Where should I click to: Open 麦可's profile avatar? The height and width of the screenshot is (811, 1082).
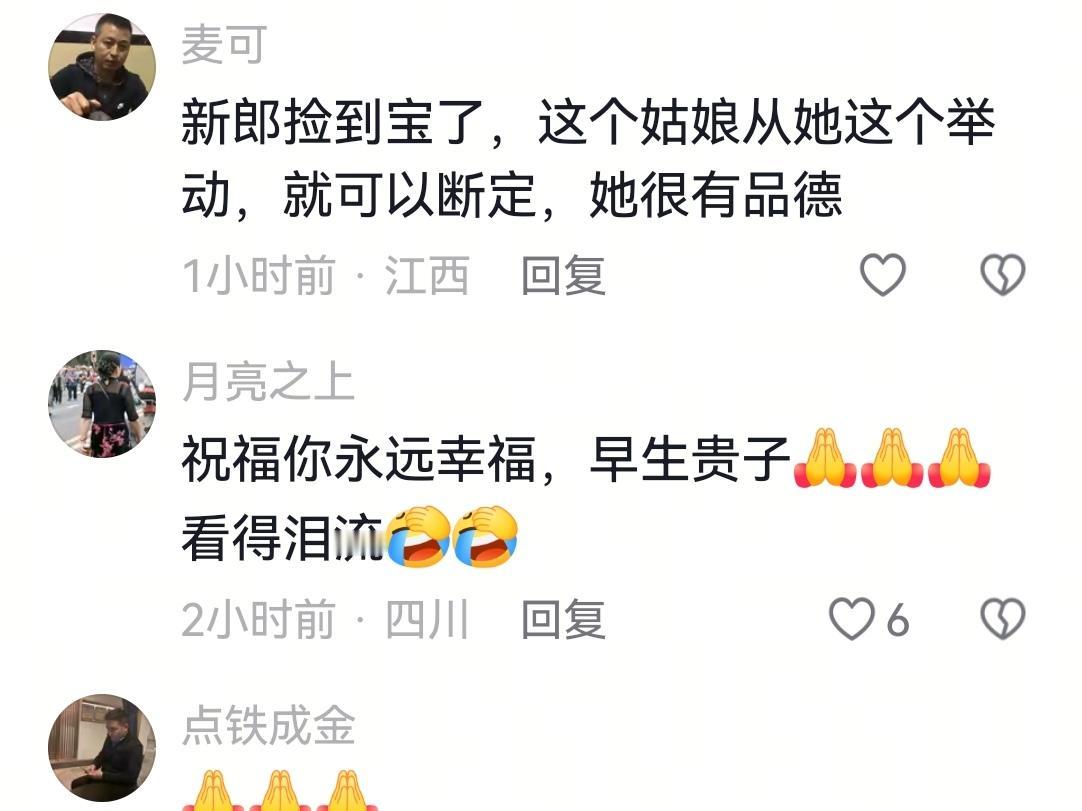(x=102, y=67)
